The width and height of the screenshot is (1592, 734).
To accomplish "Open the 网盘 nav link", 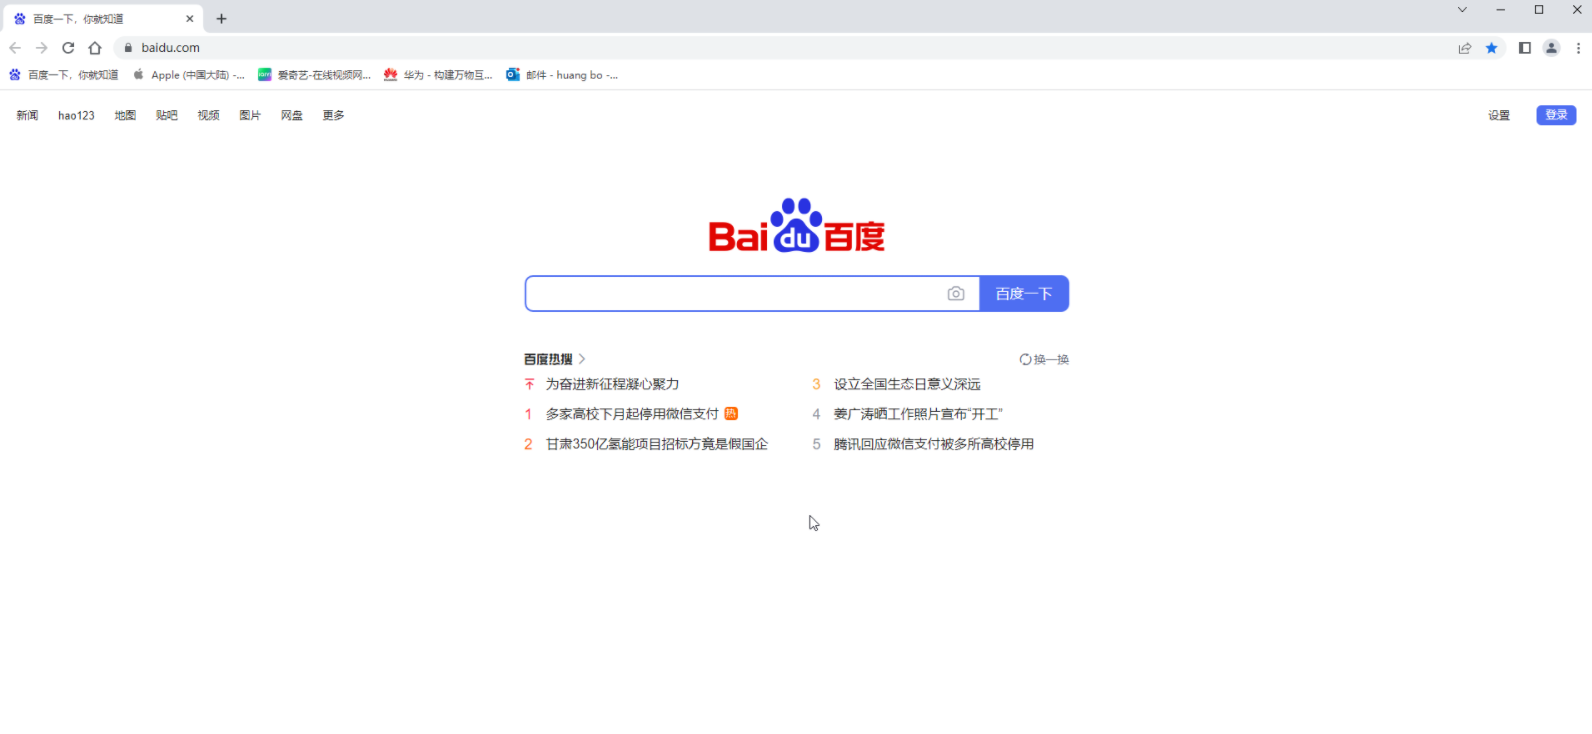I will pos(292,116).
